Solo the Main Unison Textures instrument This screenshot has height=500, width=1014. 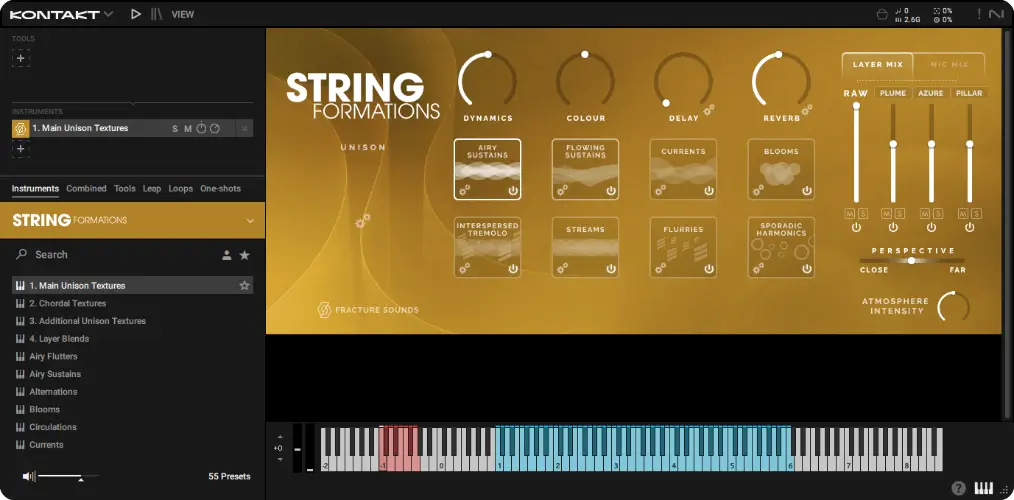(x=175, y=129)
